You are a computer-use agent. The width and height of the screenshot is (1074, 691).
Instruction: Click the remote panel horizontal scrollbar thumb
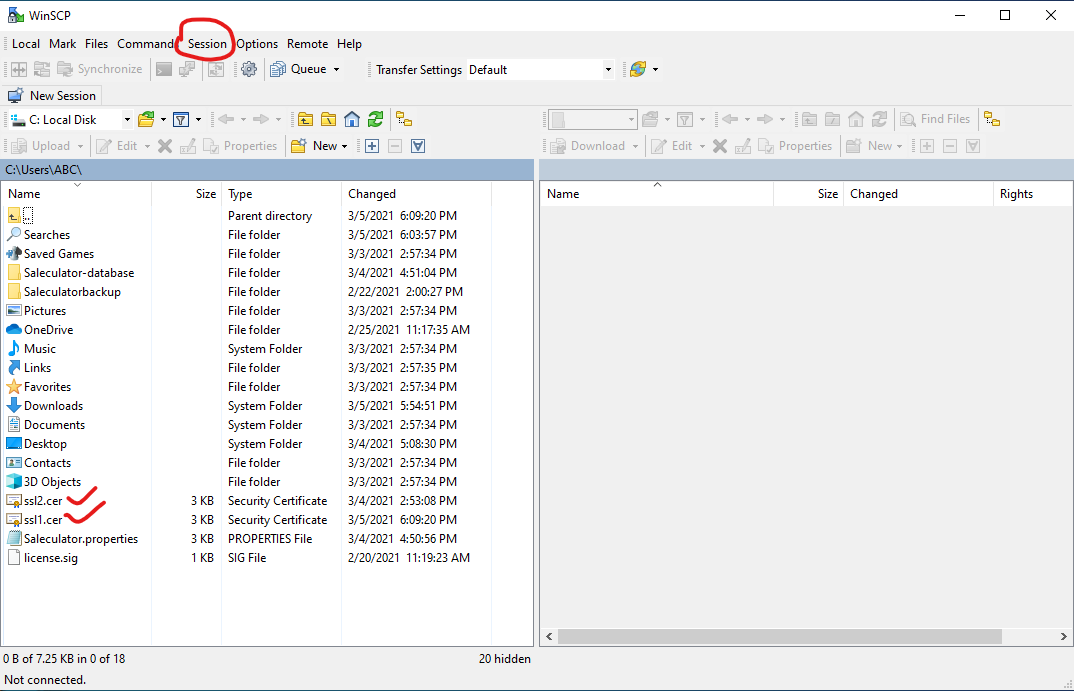pos(779,636)
